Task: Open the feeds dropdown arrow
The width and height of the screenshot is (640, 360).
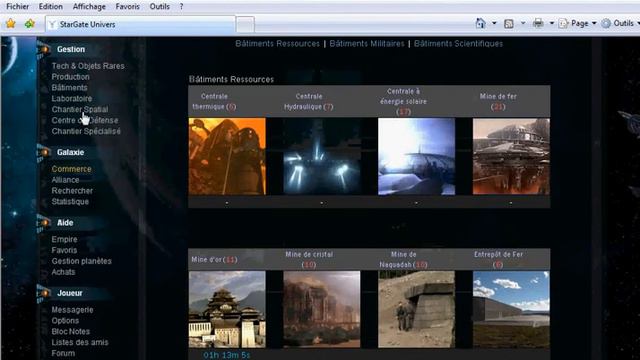Action: [523, 23]
